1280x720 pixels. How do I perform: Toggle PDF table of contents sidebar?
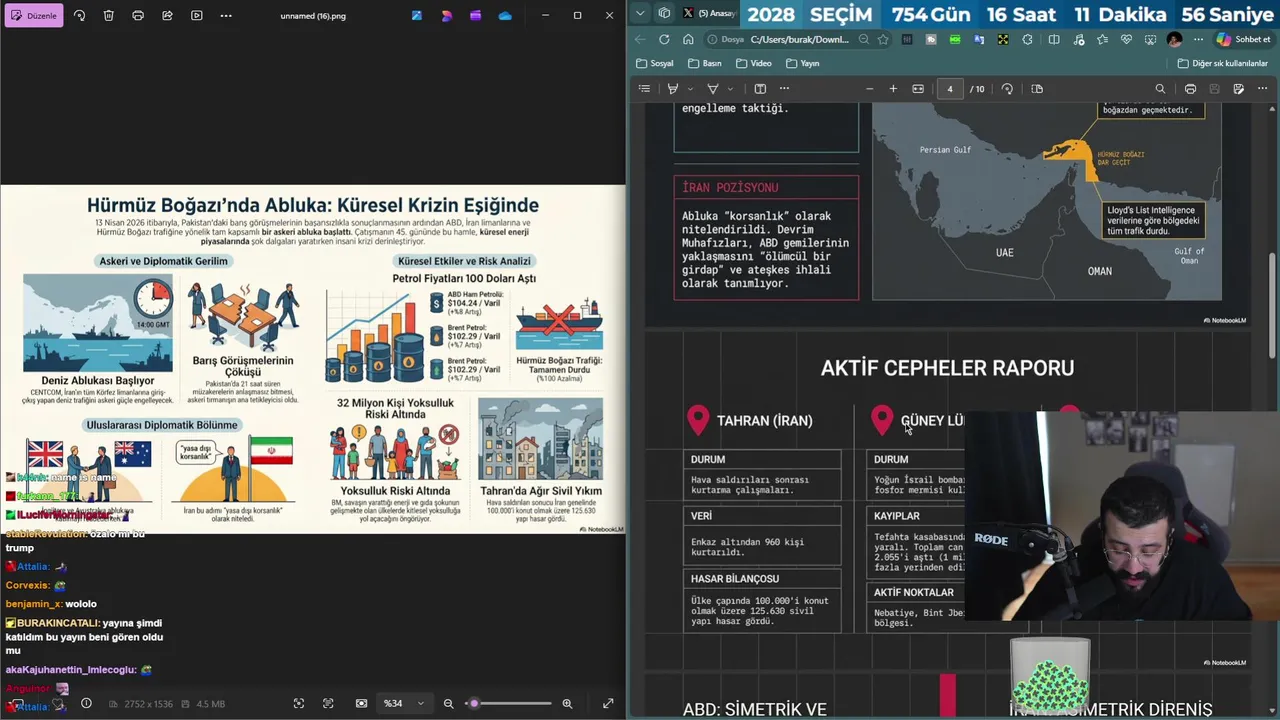tap(644, 89)
